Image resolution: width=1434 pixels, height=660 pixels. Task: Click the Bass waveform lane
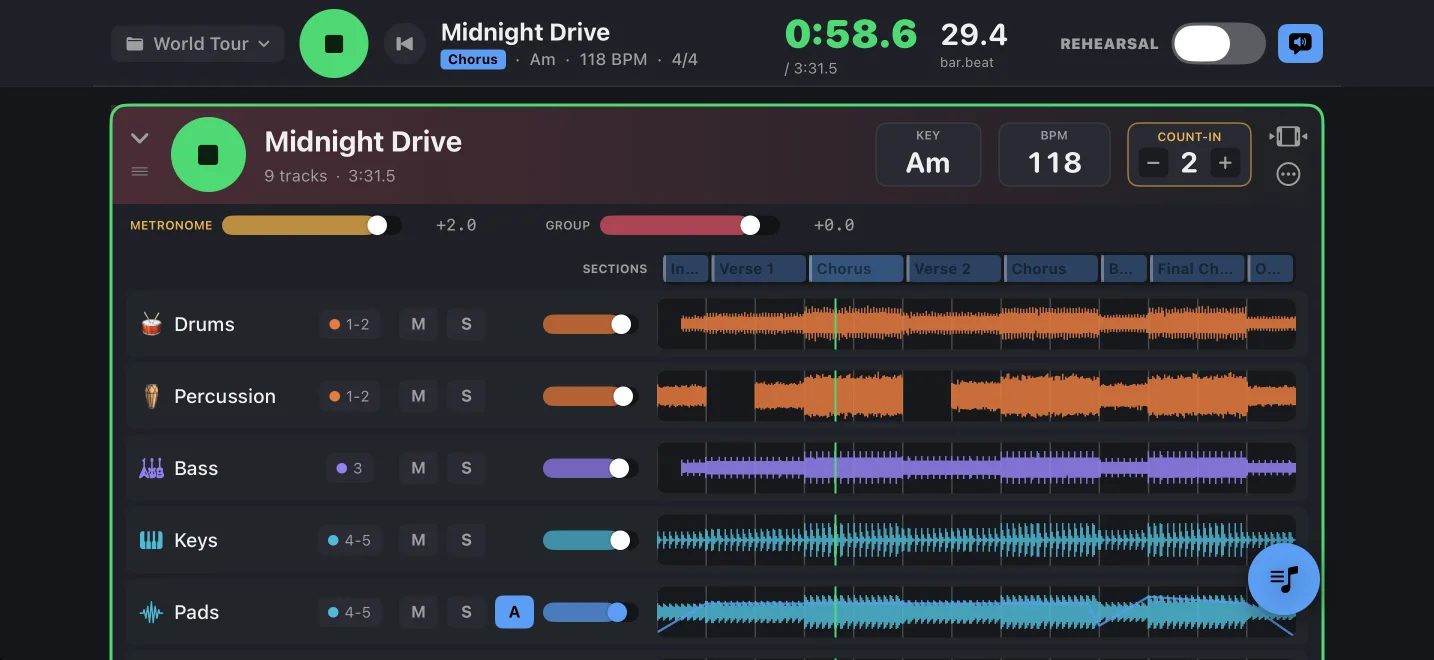(x=976, y=468)
